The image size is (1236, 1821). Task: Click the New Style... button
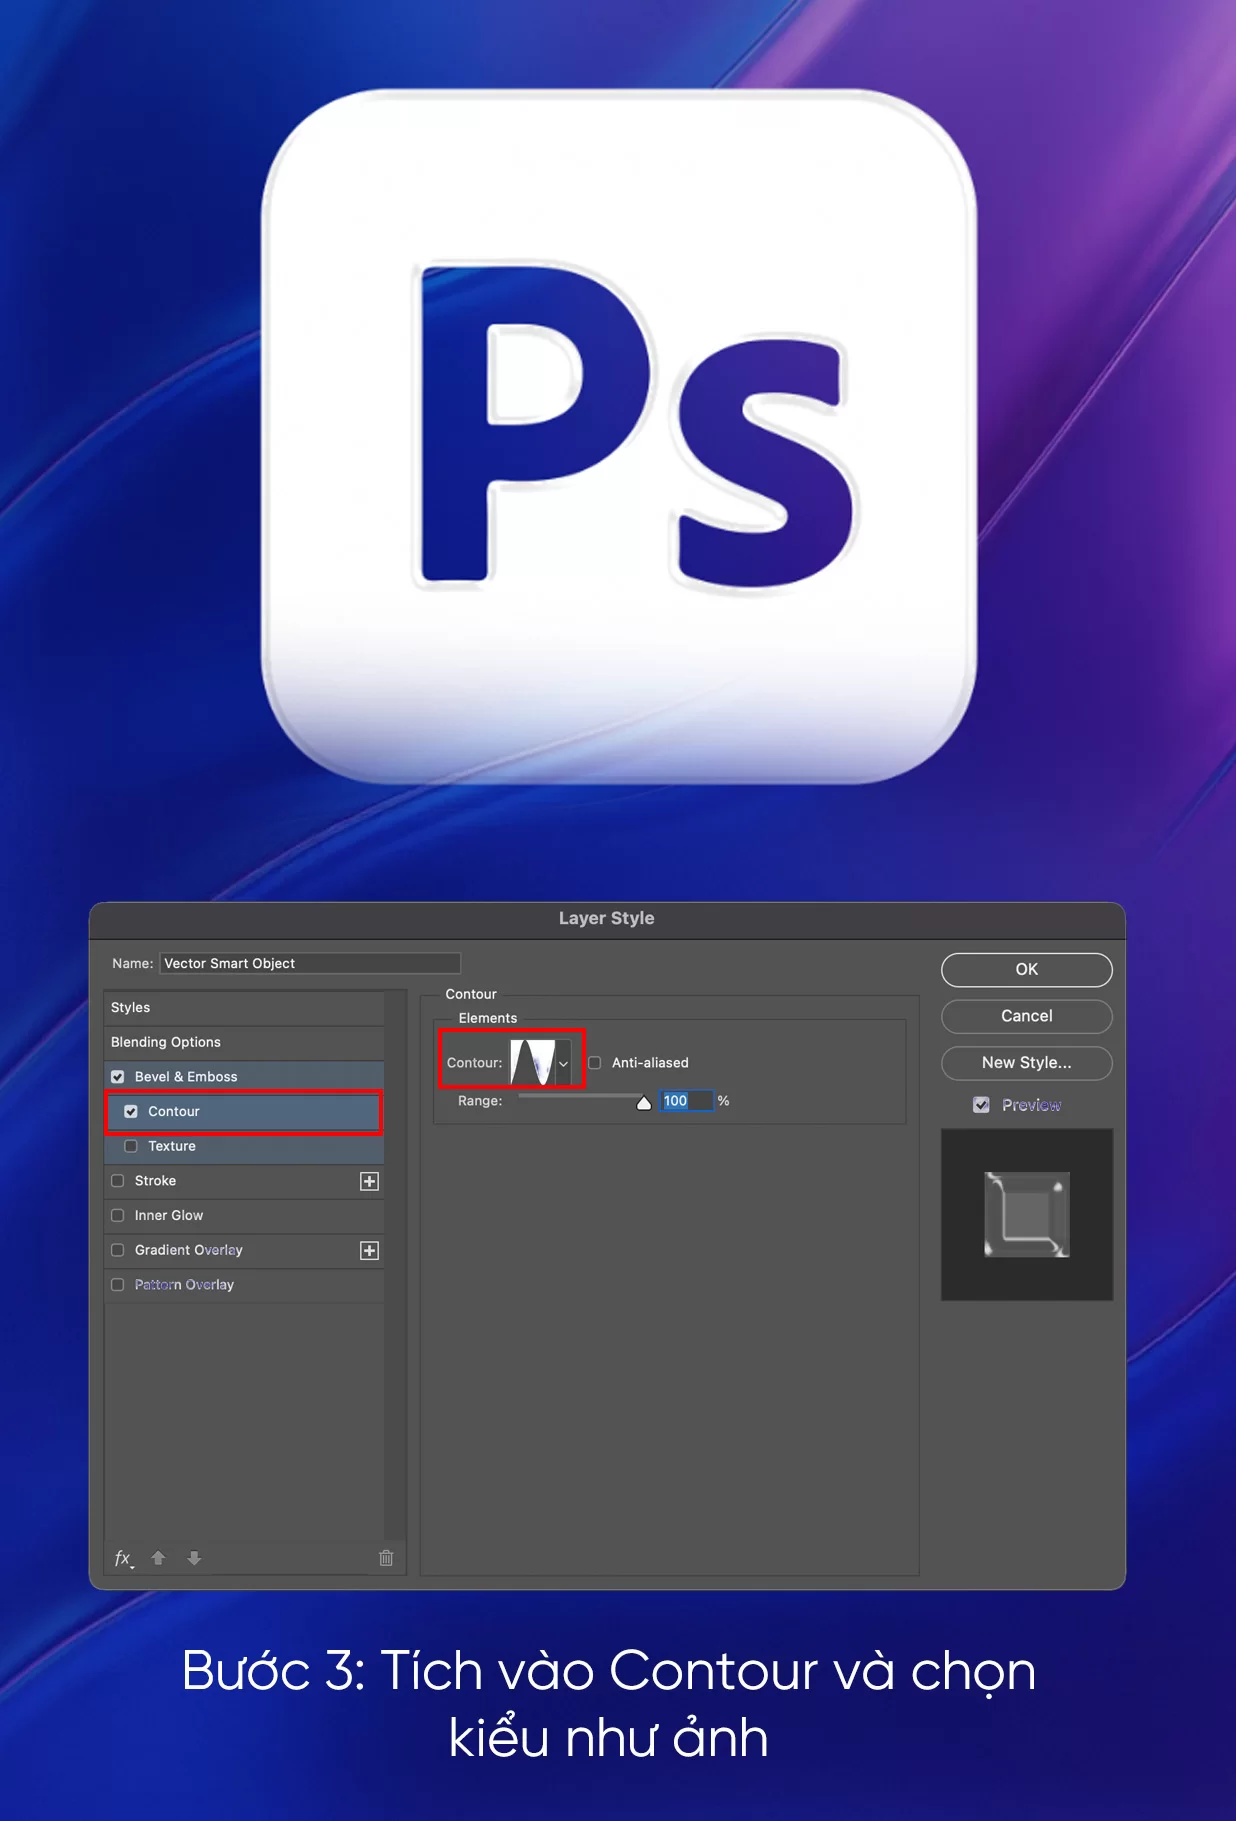coord(1026,1063)
